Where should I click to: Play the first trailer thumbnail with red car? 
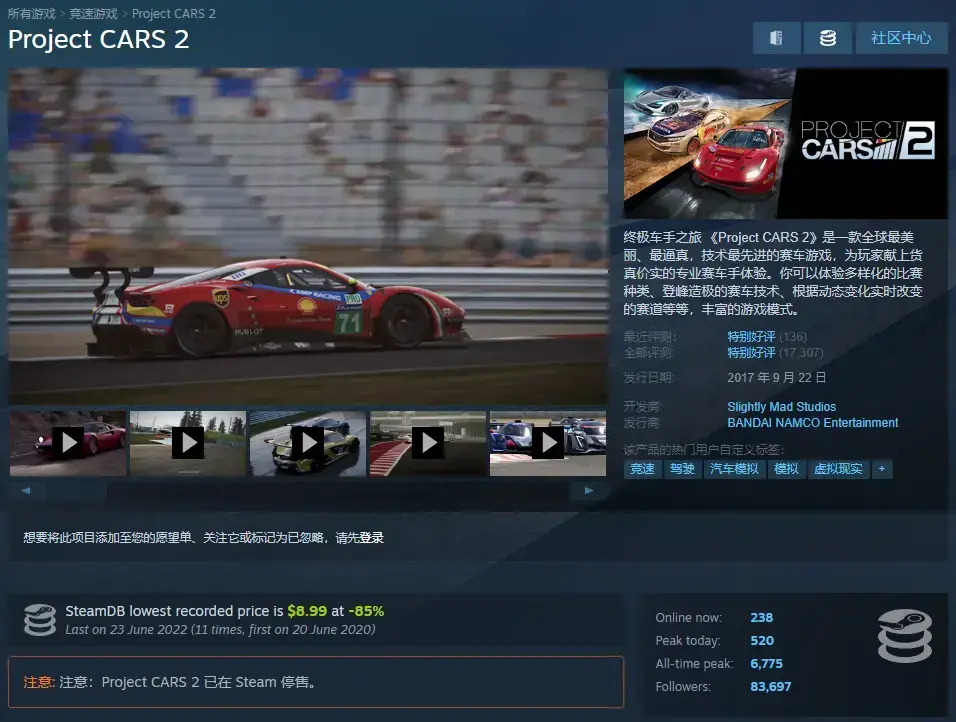(68, 442)
